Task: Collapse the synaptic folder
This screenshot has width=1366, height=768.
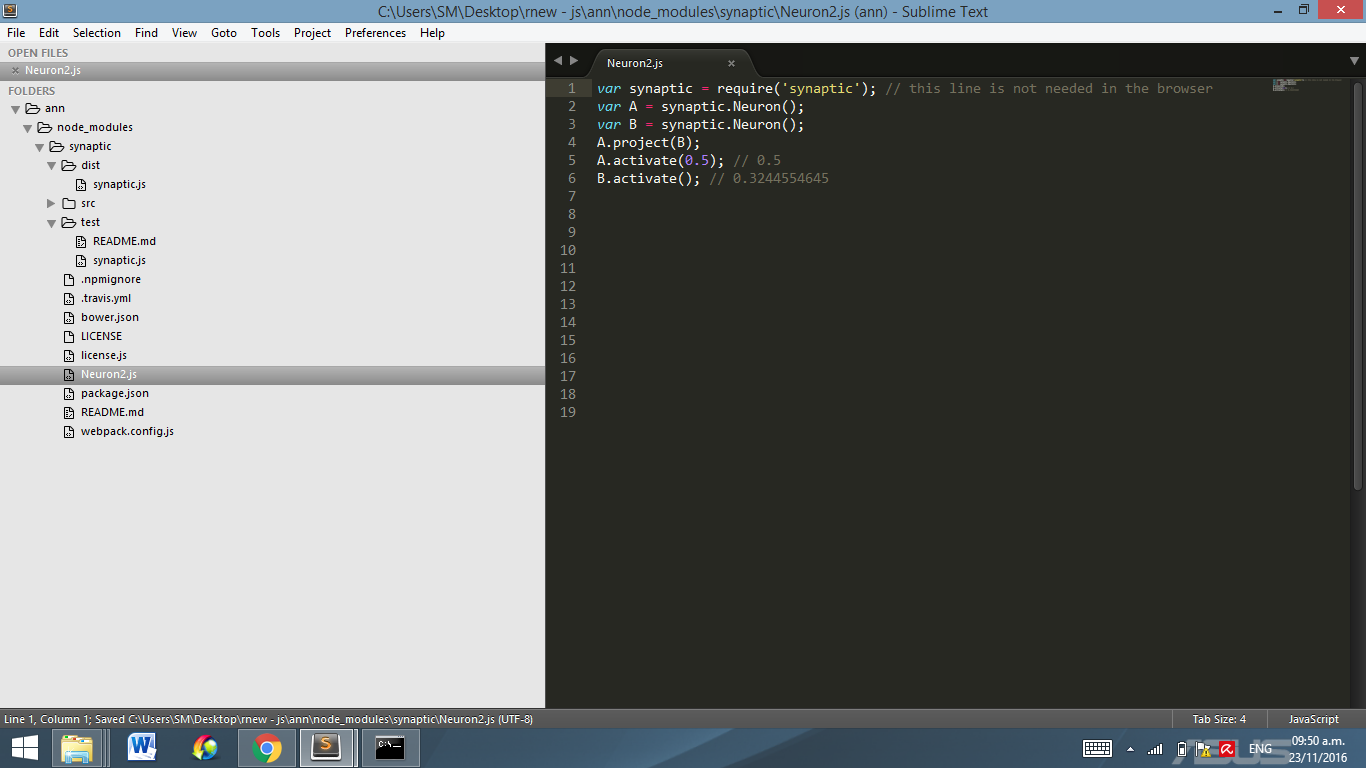Action: pos(39,147)
